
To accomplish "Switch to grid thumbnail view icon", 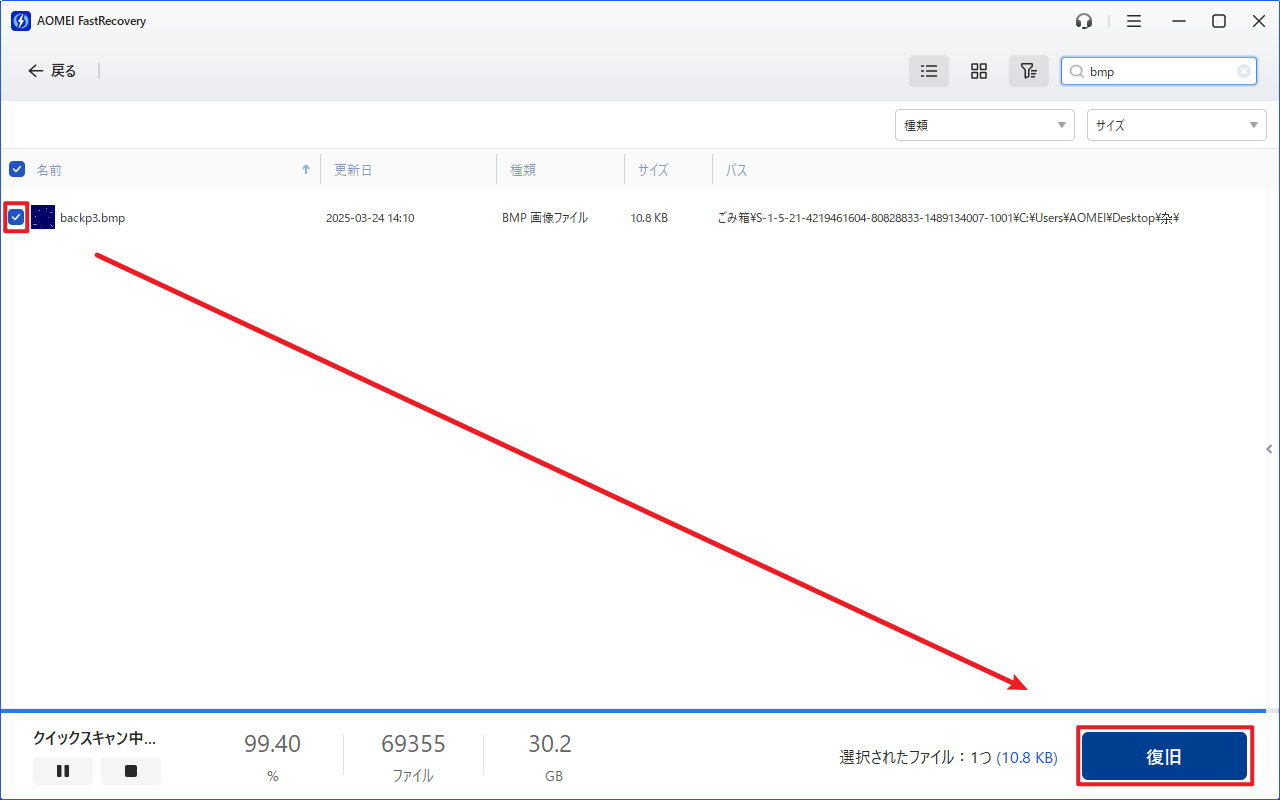I will click(979, 71).
